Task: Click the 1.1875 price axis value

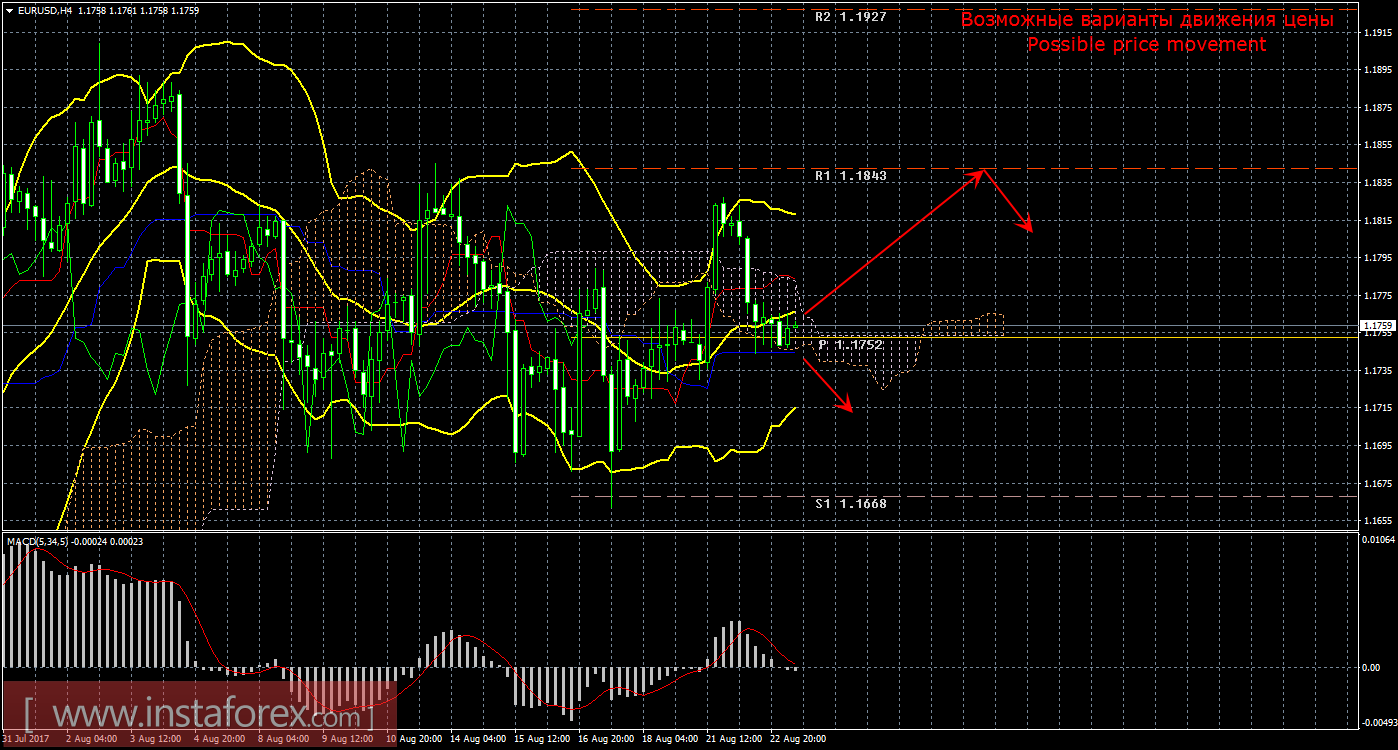Action: [x=1378, y=108]
